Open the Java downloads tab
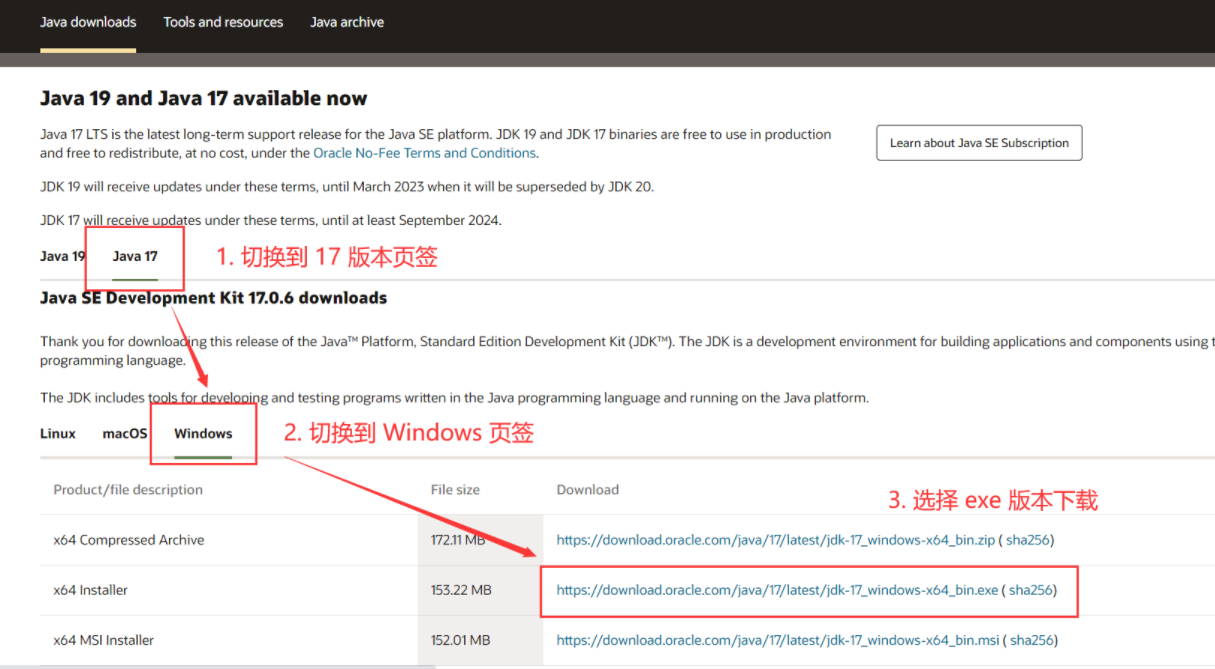 point(88,22)
